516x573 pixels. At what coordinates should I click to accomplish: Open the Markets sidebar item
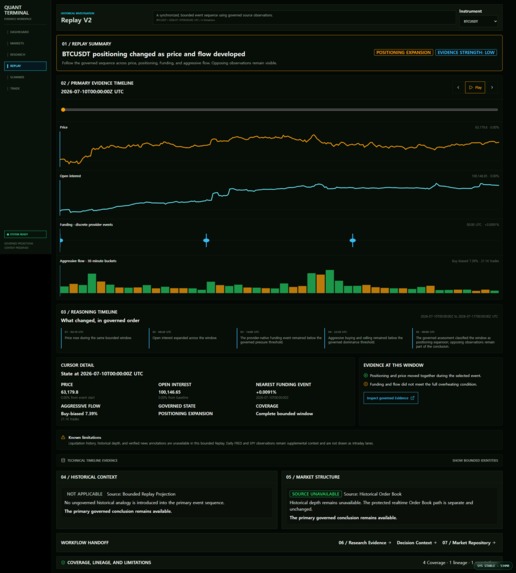[x=25, y=43]
